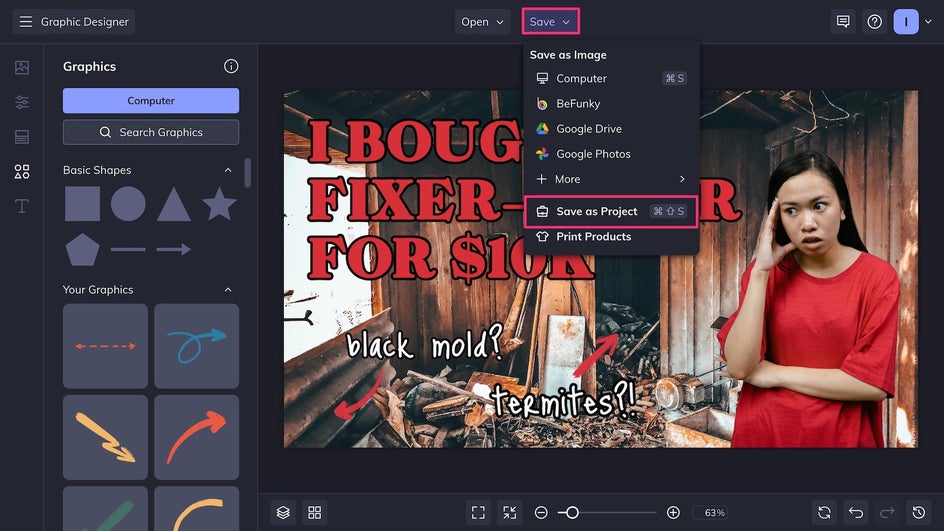Select the Graphics sidebar tab
The height and width of the screenshot is (531, 944).
pos(22,172)
